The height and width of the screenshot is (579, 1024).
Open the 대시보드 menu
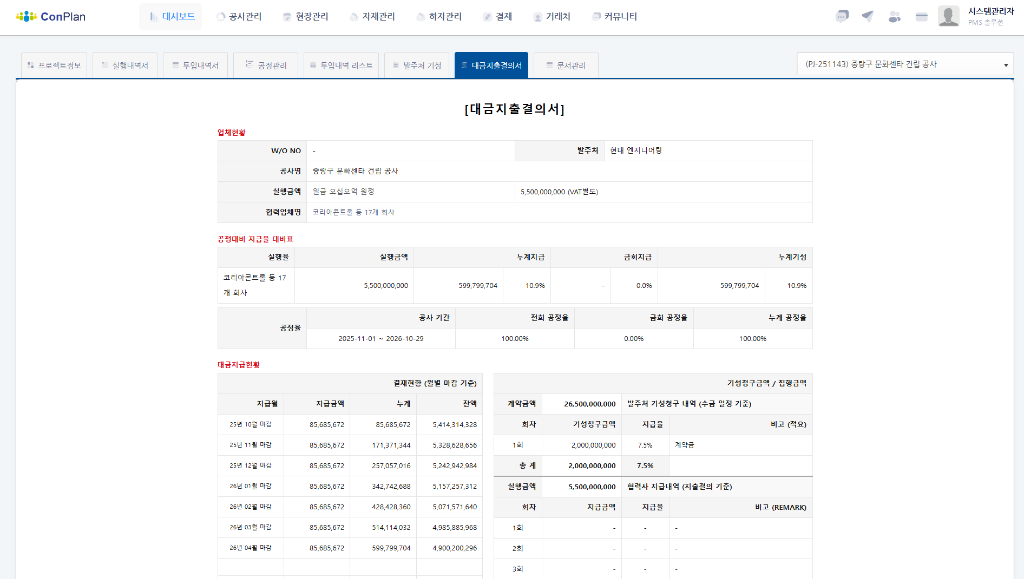point(171,16)
